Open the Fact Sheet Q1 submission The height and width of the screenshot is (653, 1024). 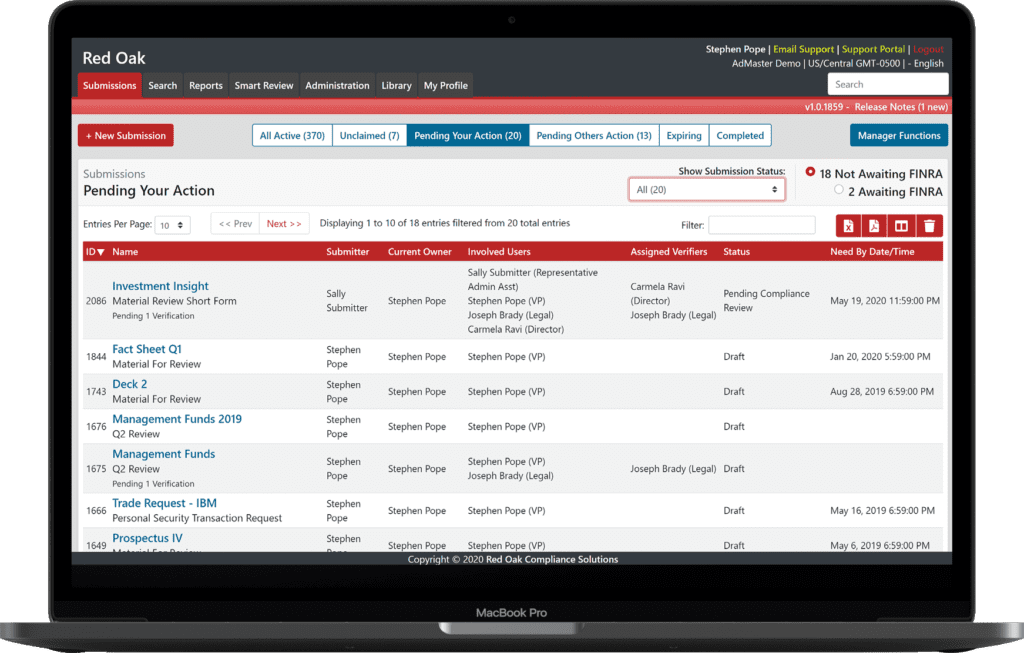[147, 349]
